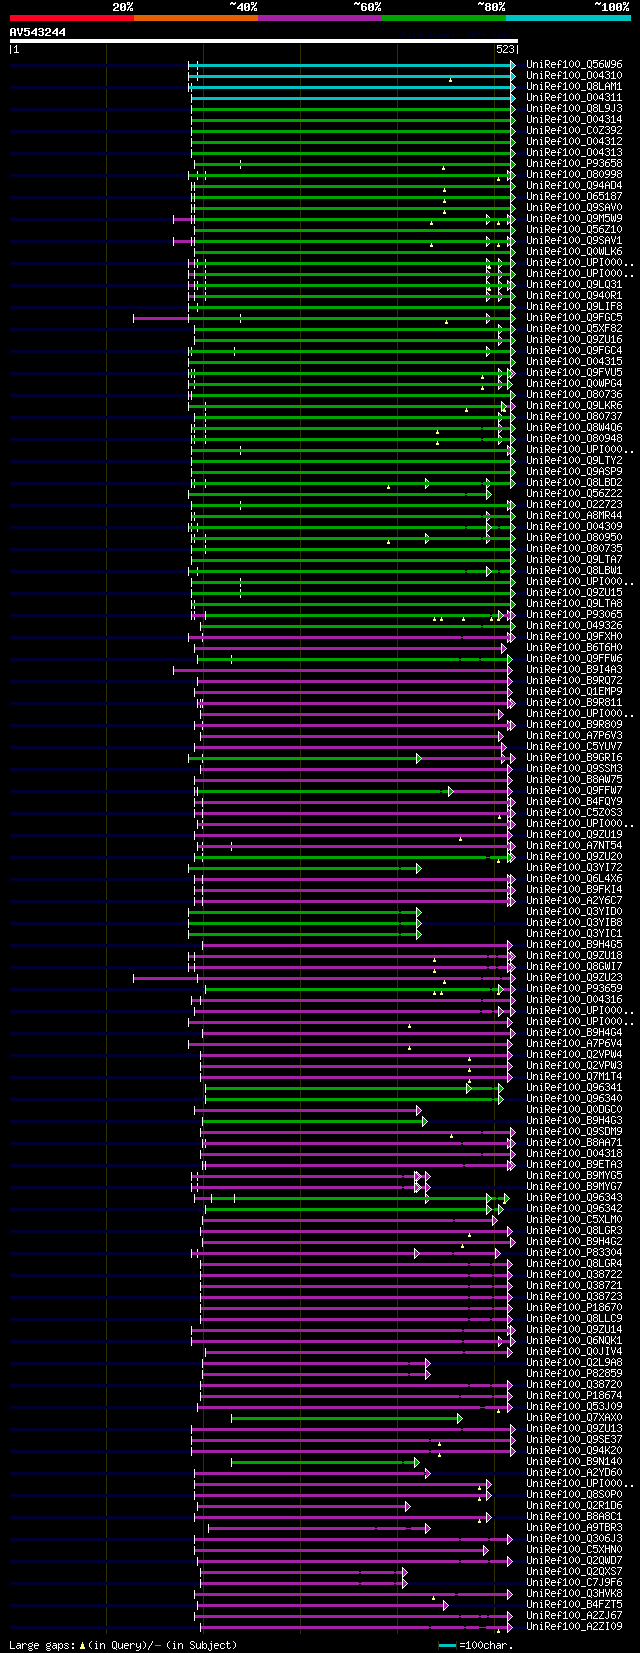This screenshot has width=640, height=1653.
Task: Click the UniRef100_Q9FGC5 label
Action: point(574,317)
